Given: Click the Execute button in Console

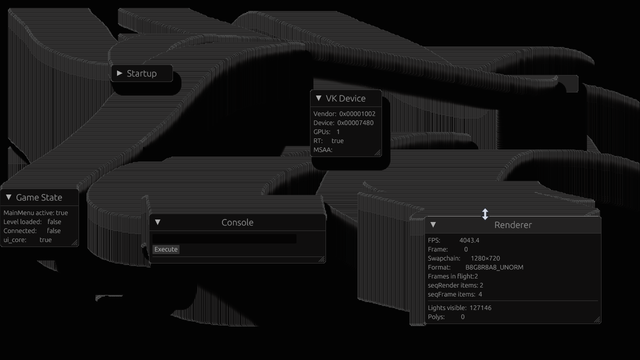Looking at the screenshot, I should 166,249.
